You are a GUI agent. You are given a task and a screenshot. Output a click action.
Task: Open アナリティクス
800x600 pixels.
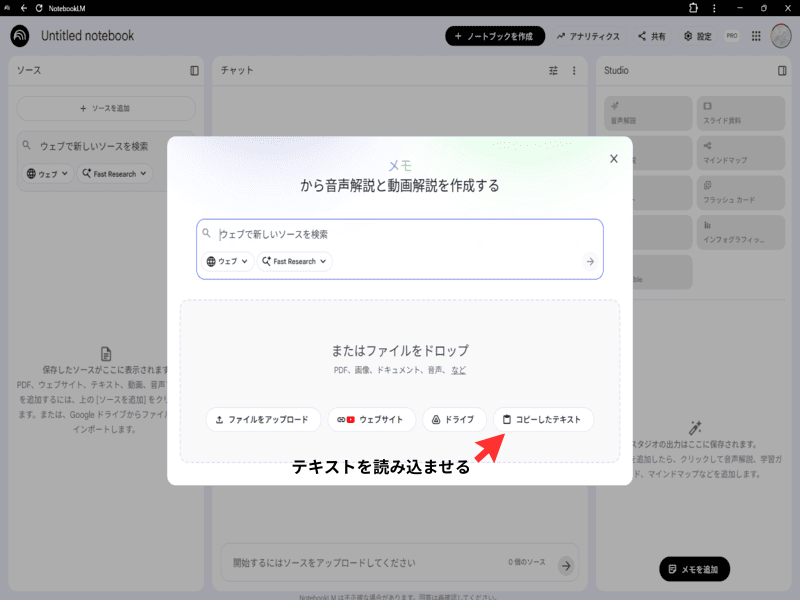(x=588, y=36)
